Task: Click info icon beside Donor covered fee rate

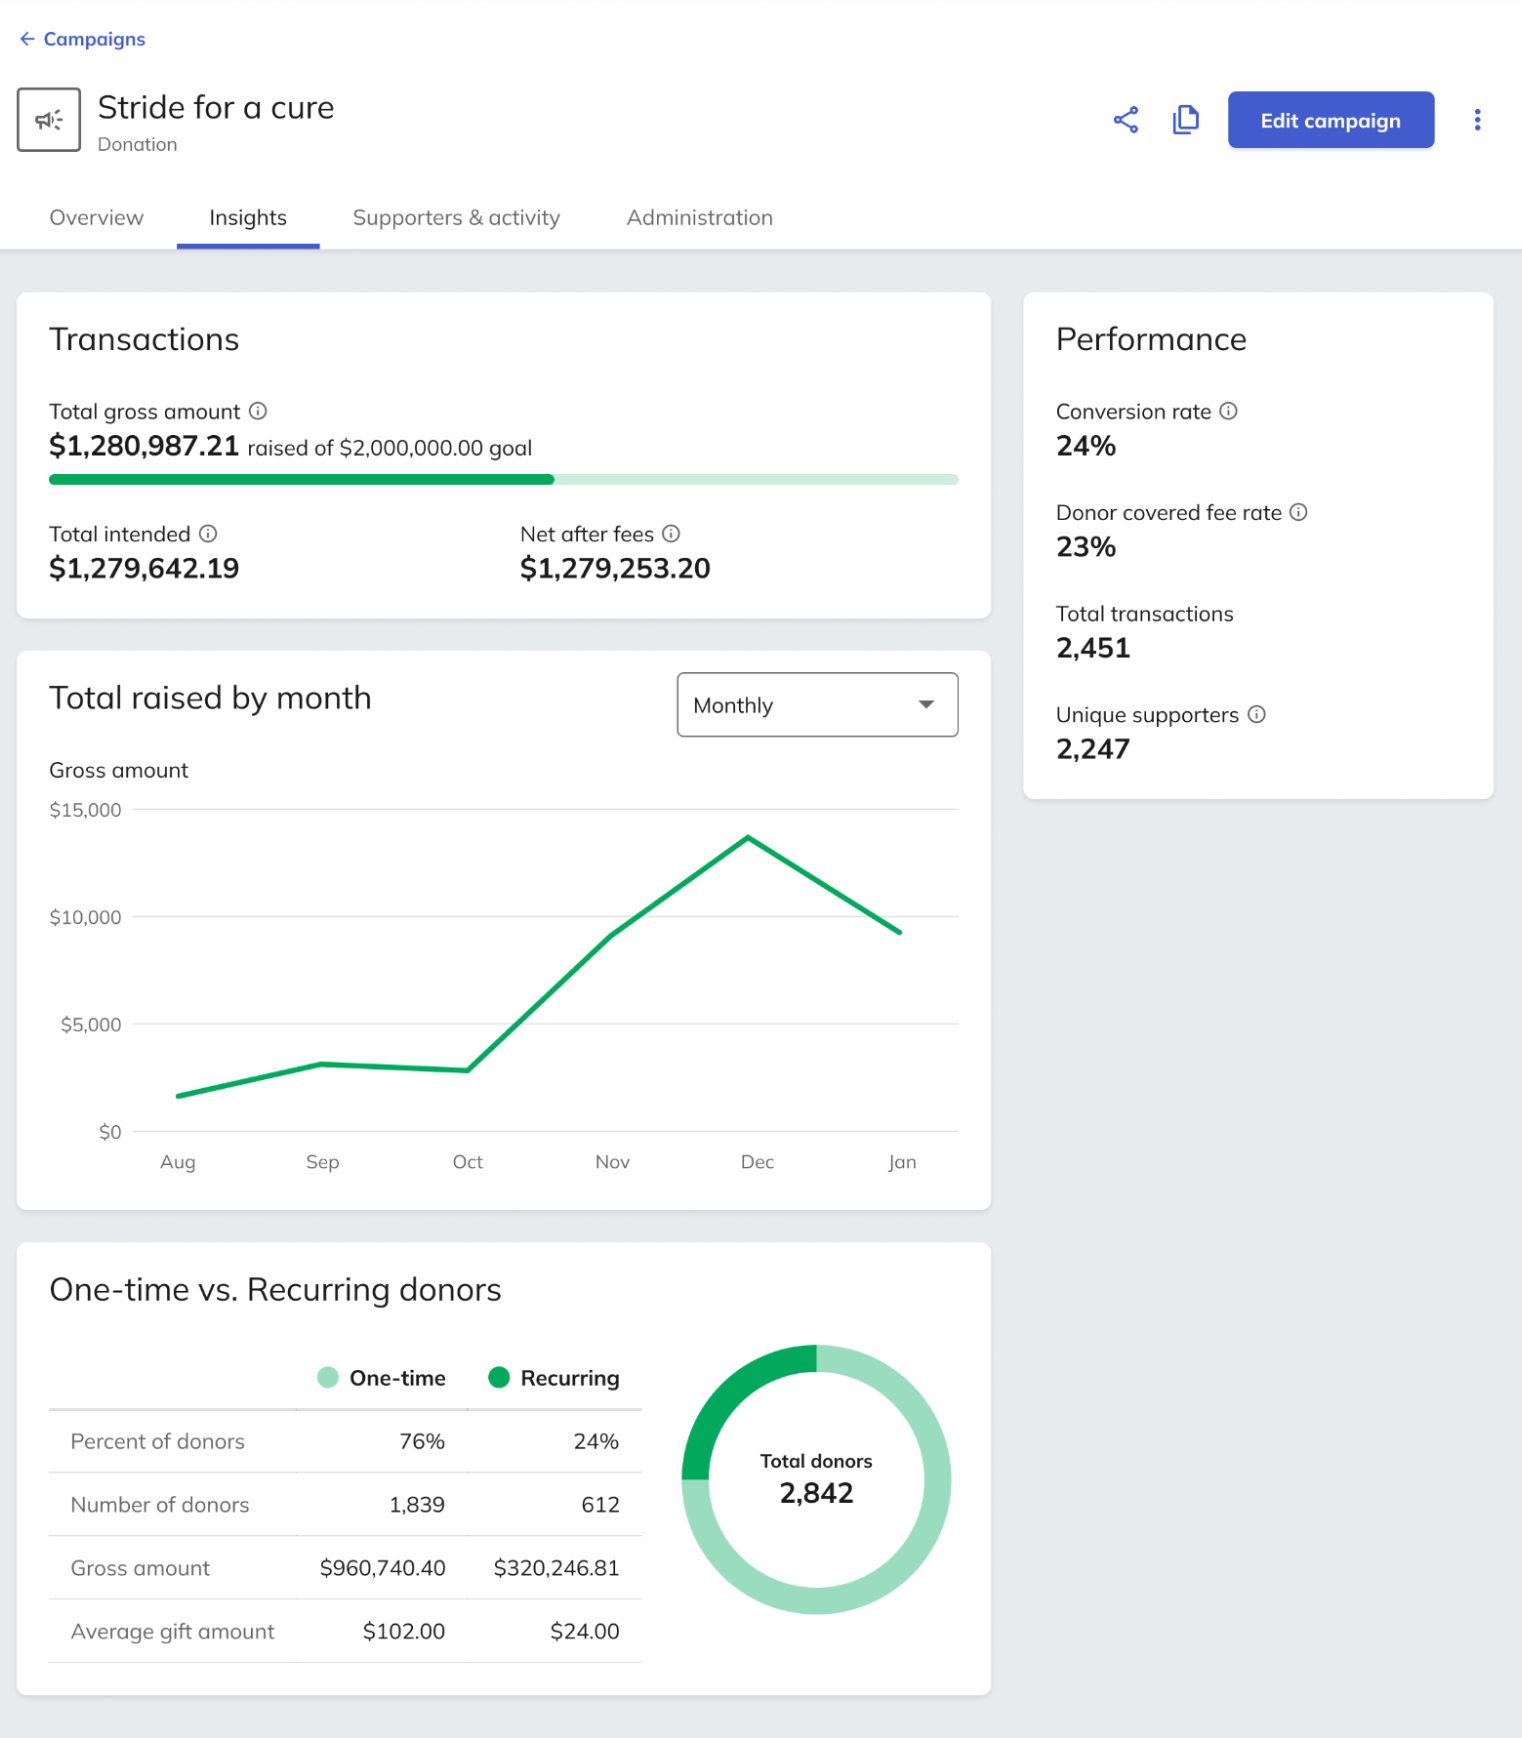Action: coord(1299,512)
